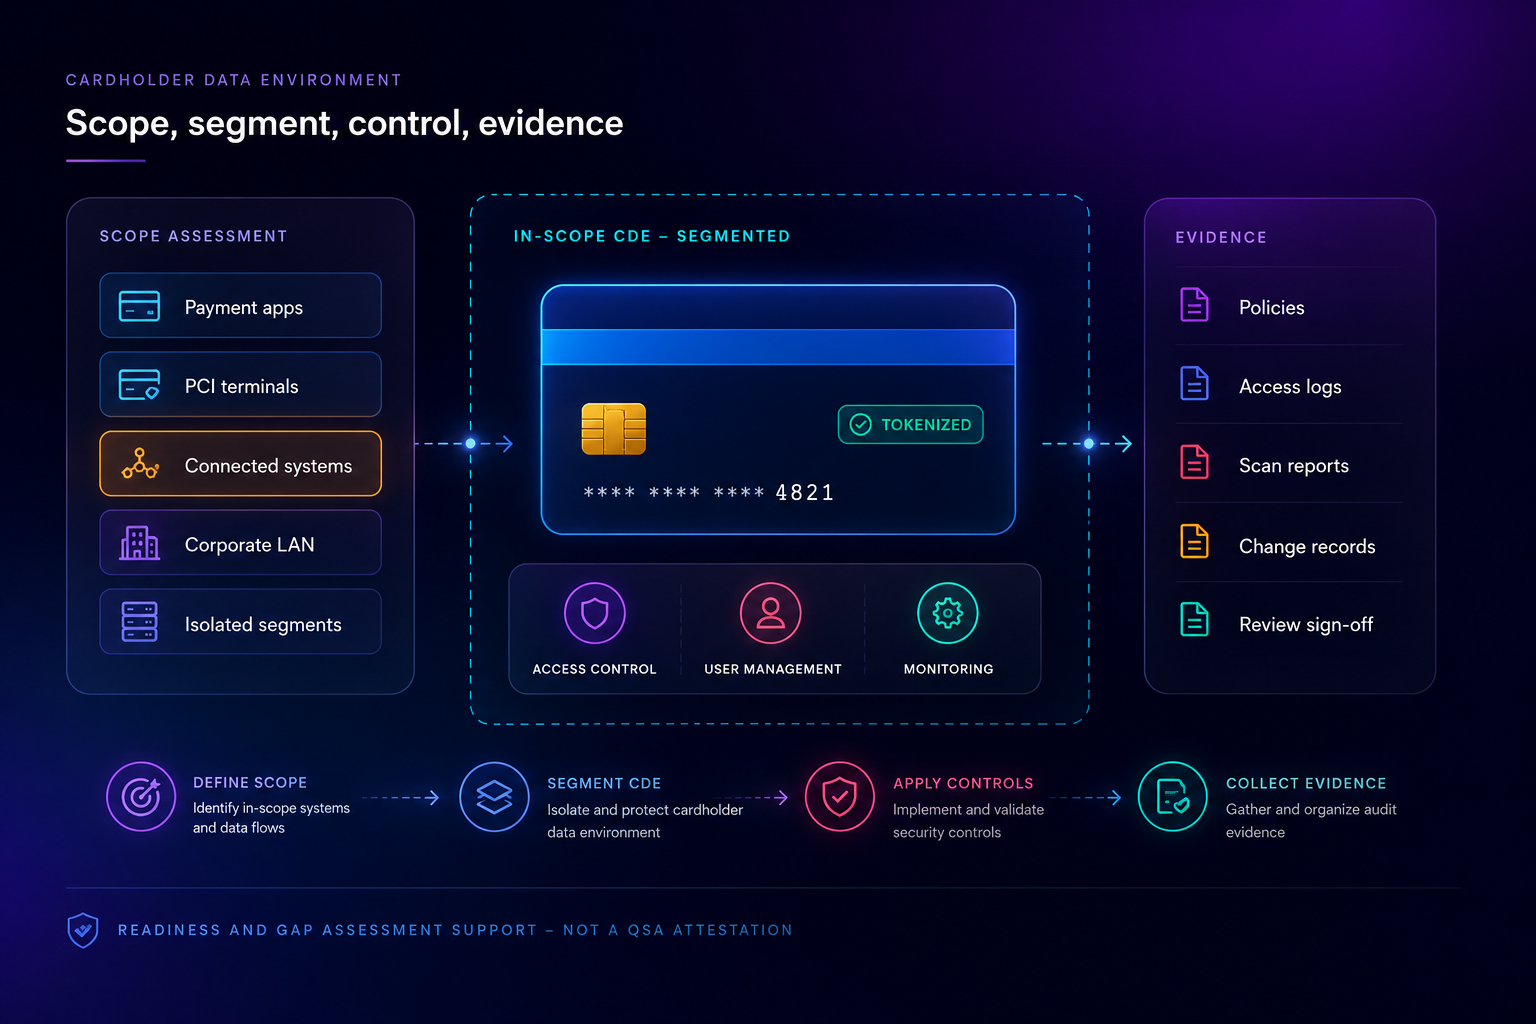Click the 'PCI terminals' label

click(x=242, y=387)
